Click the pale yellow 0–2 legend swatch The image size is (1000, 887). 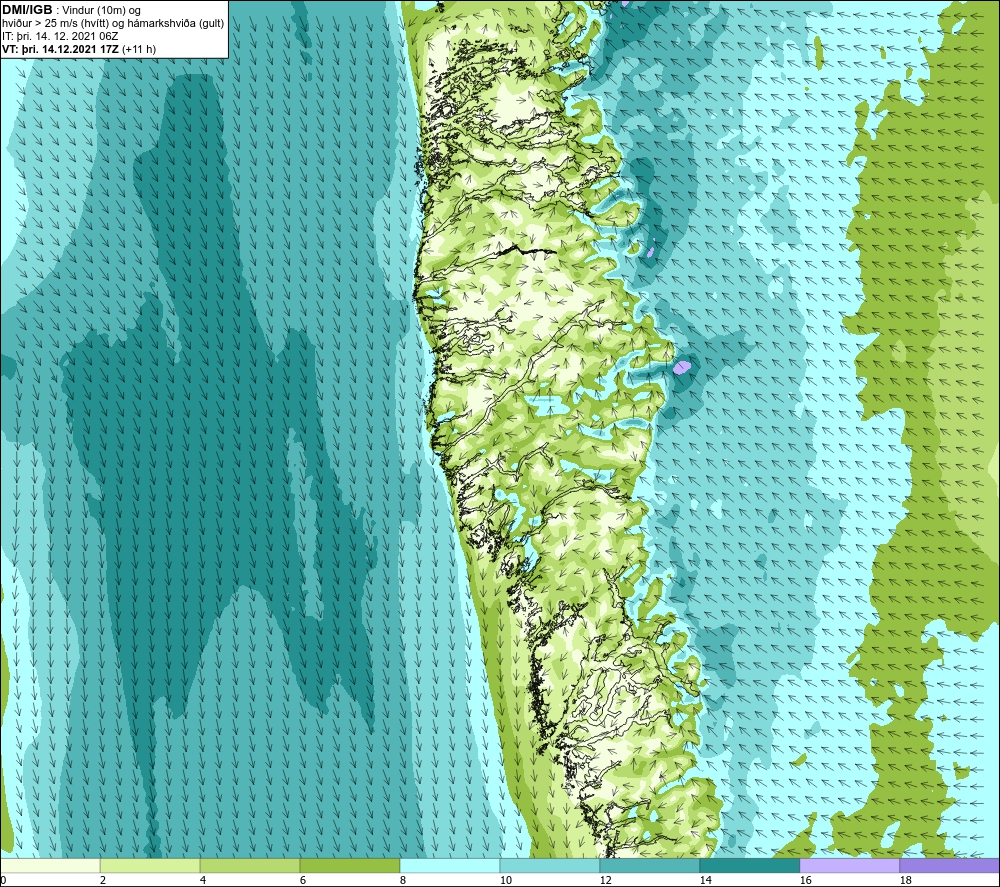click(50, 865)
